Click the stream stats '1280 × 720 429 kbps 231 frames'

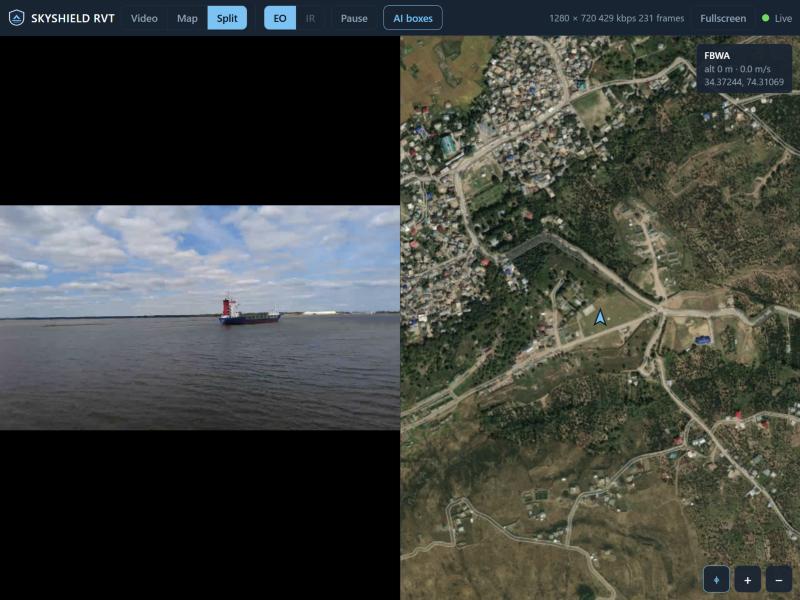(616, 18)
